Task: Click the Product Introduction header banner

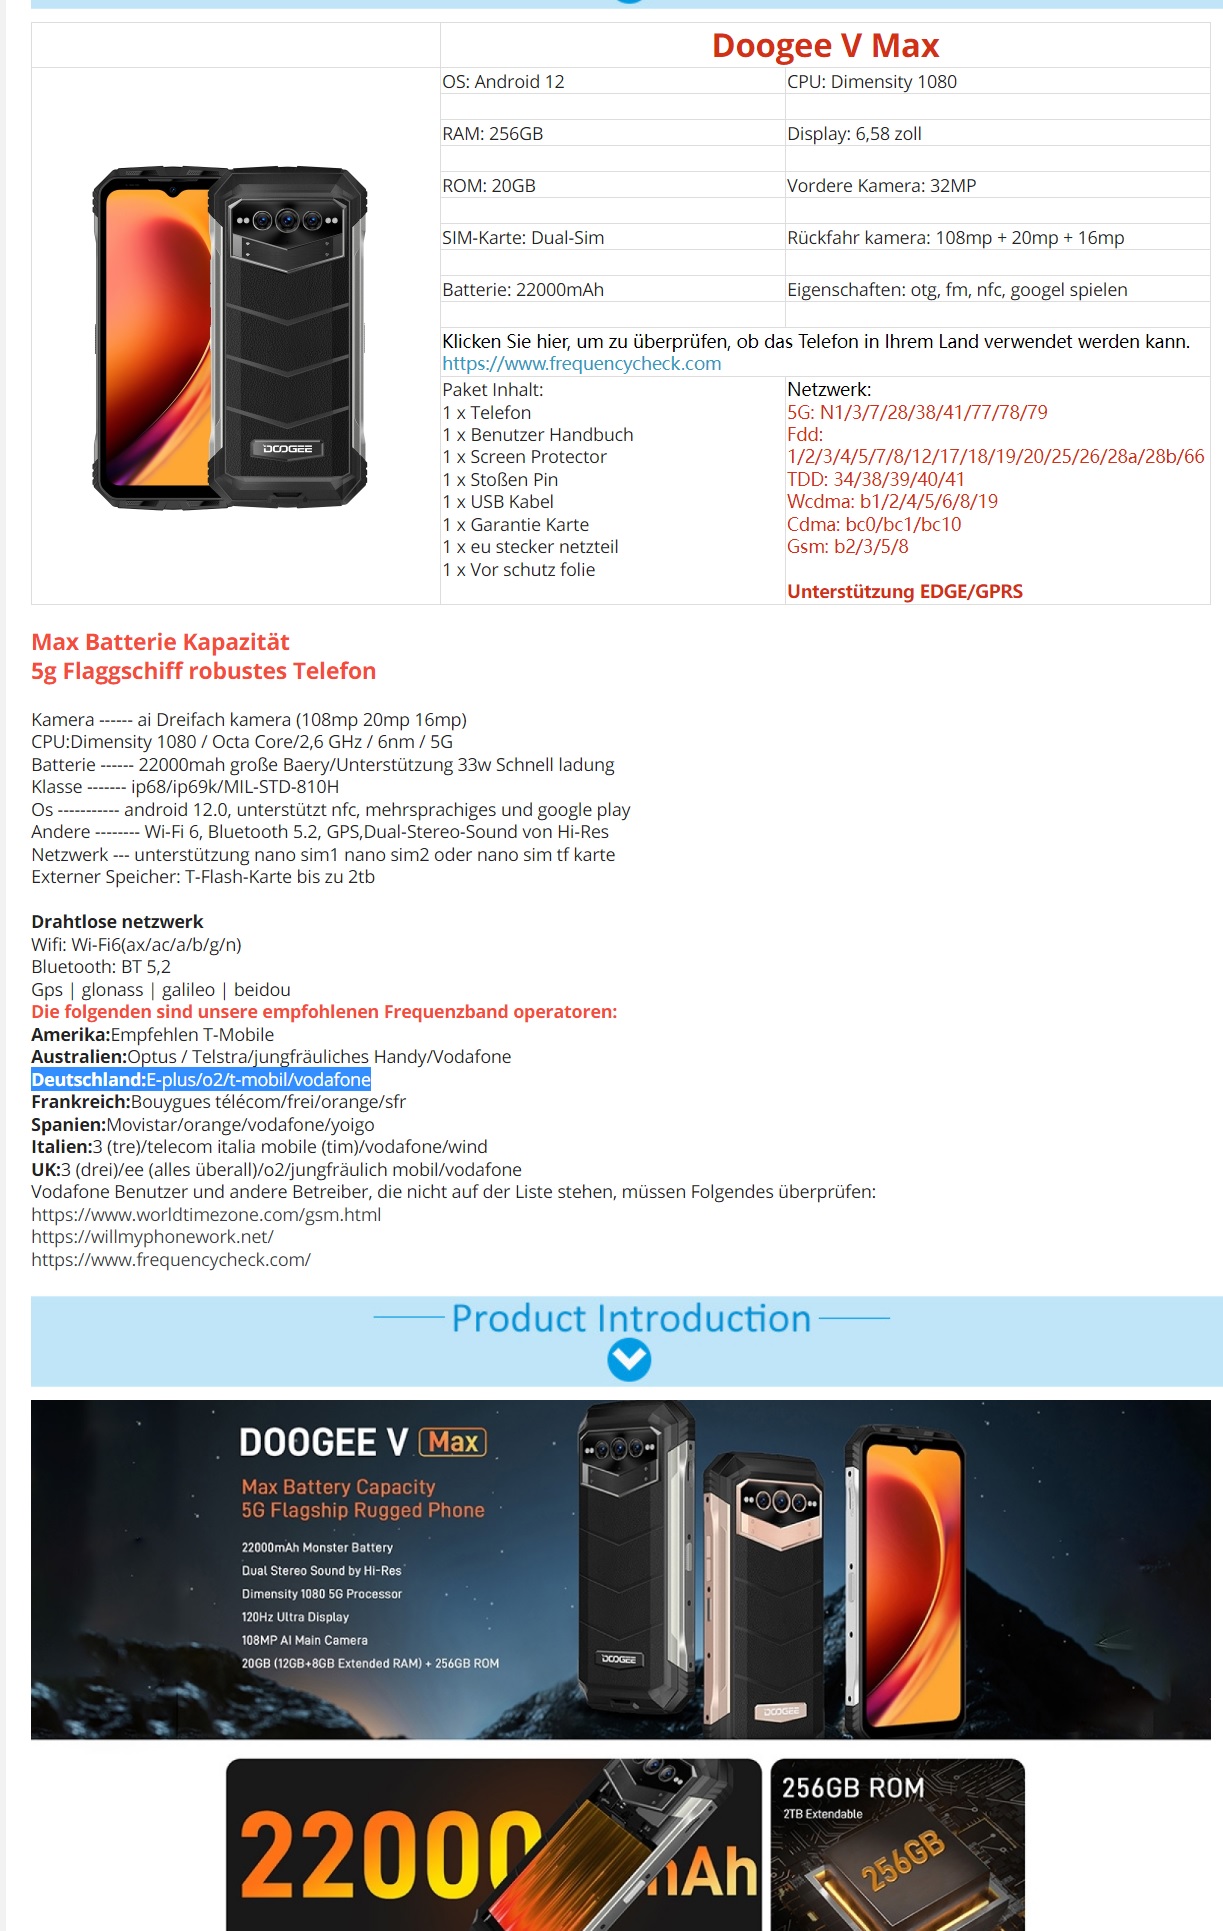Action: tap(626, 1341)
